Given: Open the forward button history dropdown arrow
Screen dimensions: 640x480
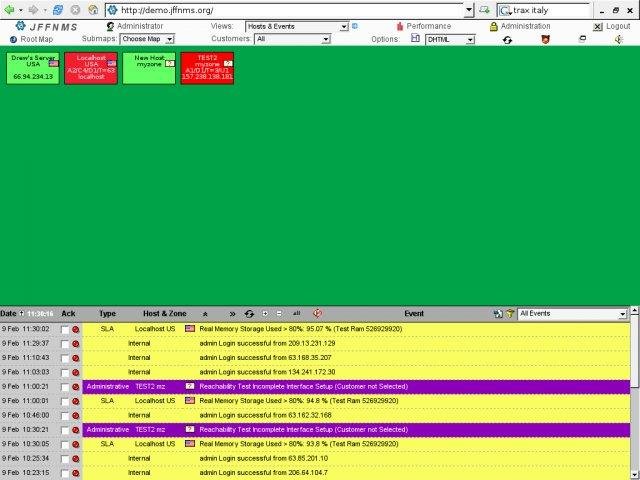Looking at the screenshot, I should coord(45,10).
